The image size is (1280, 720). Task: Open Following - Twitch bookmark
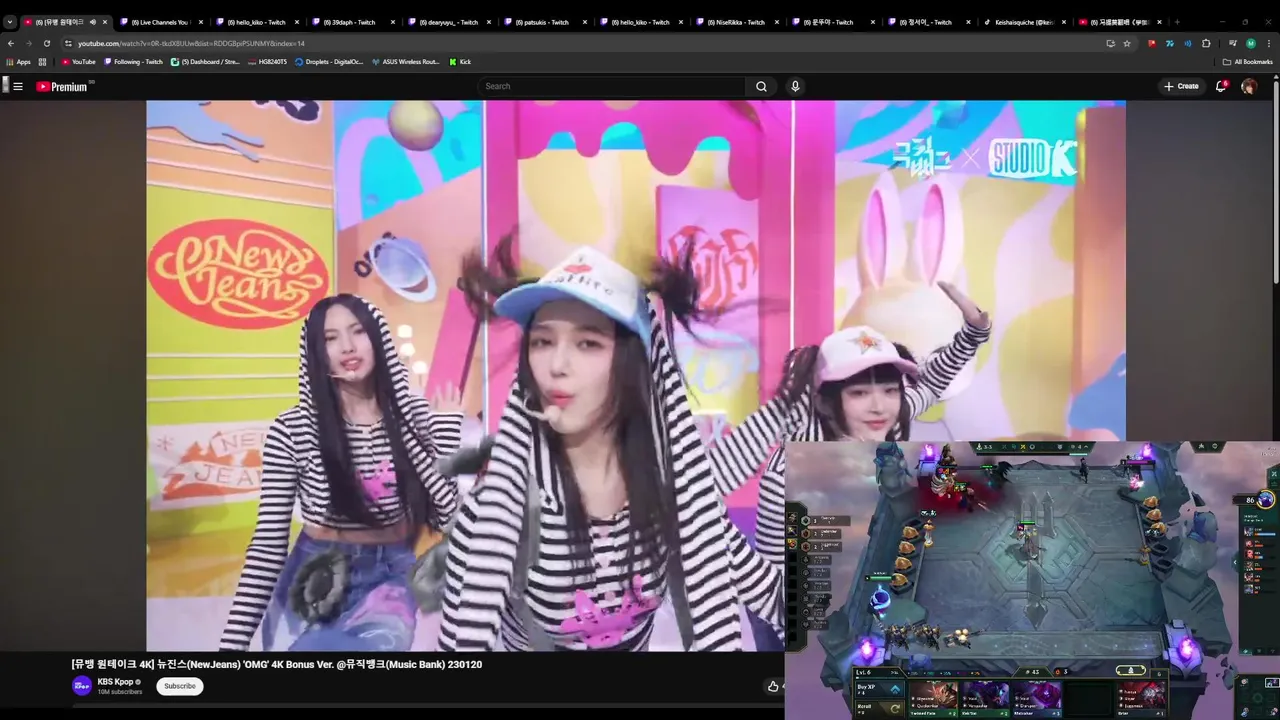tap(133, 62)
